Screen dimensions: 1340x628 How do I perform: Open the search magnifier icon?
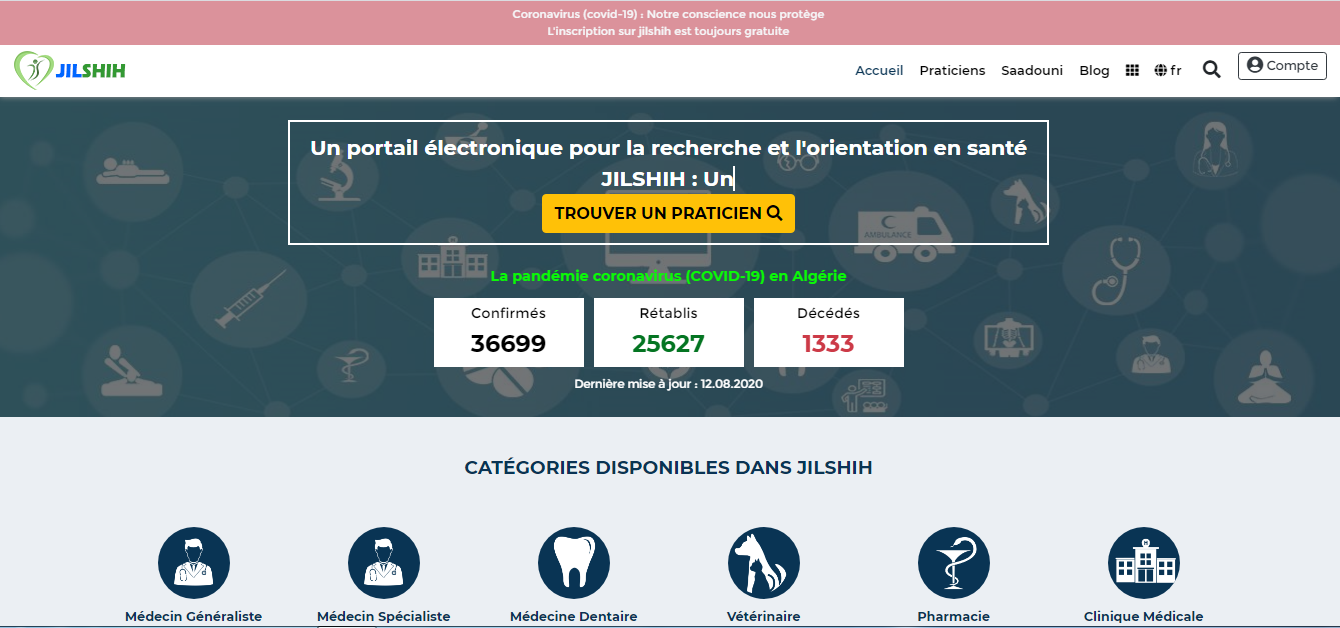(1211, 70)
